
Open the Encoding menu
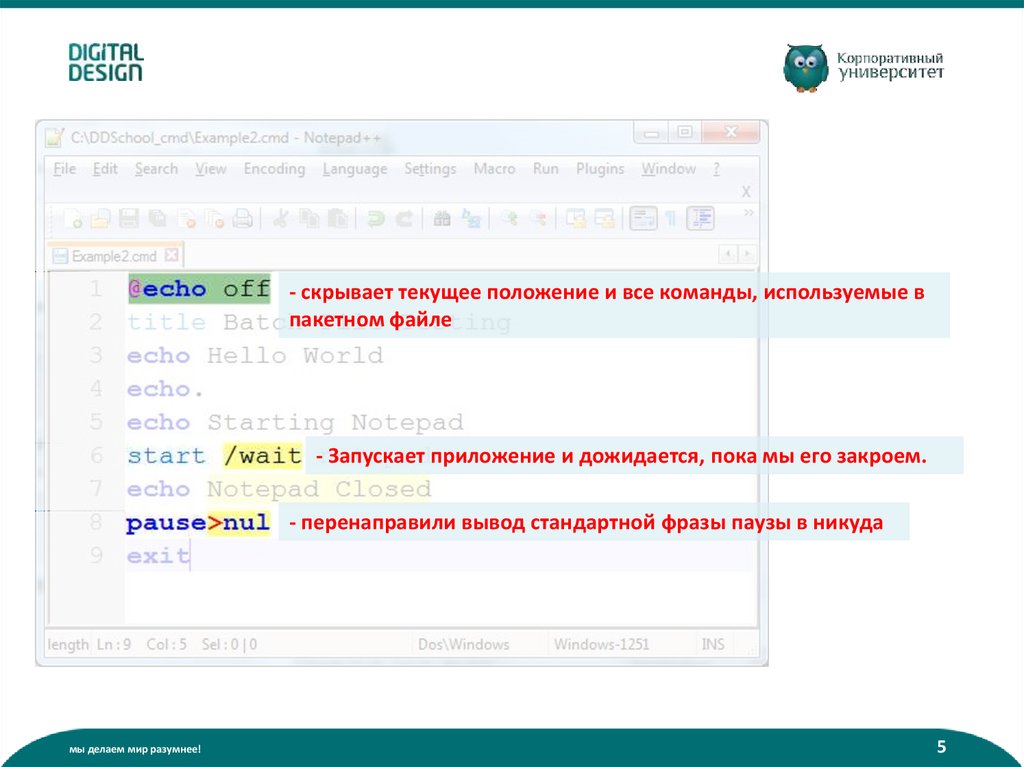[x=274, y=169]
